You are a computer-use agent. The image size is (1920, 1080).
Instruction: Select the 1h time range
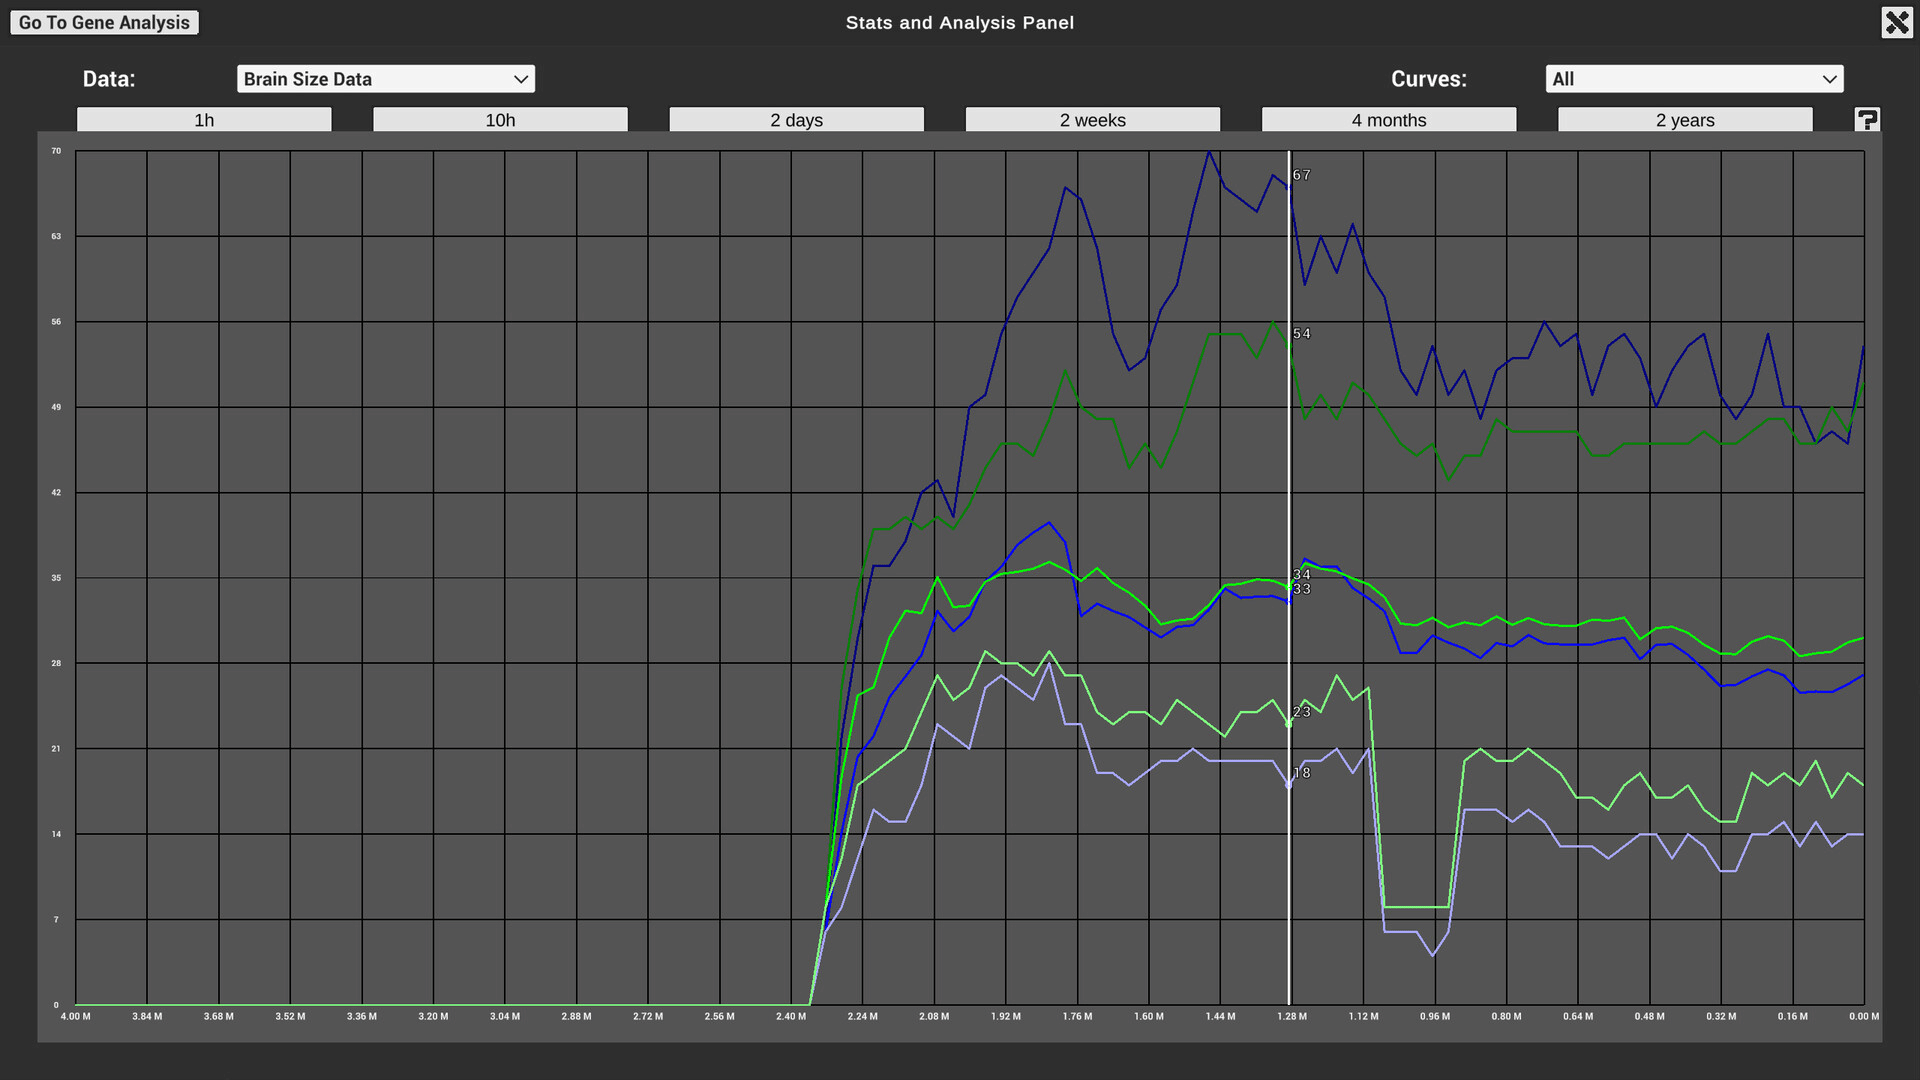pyautogui.click(x=204, y=120)
